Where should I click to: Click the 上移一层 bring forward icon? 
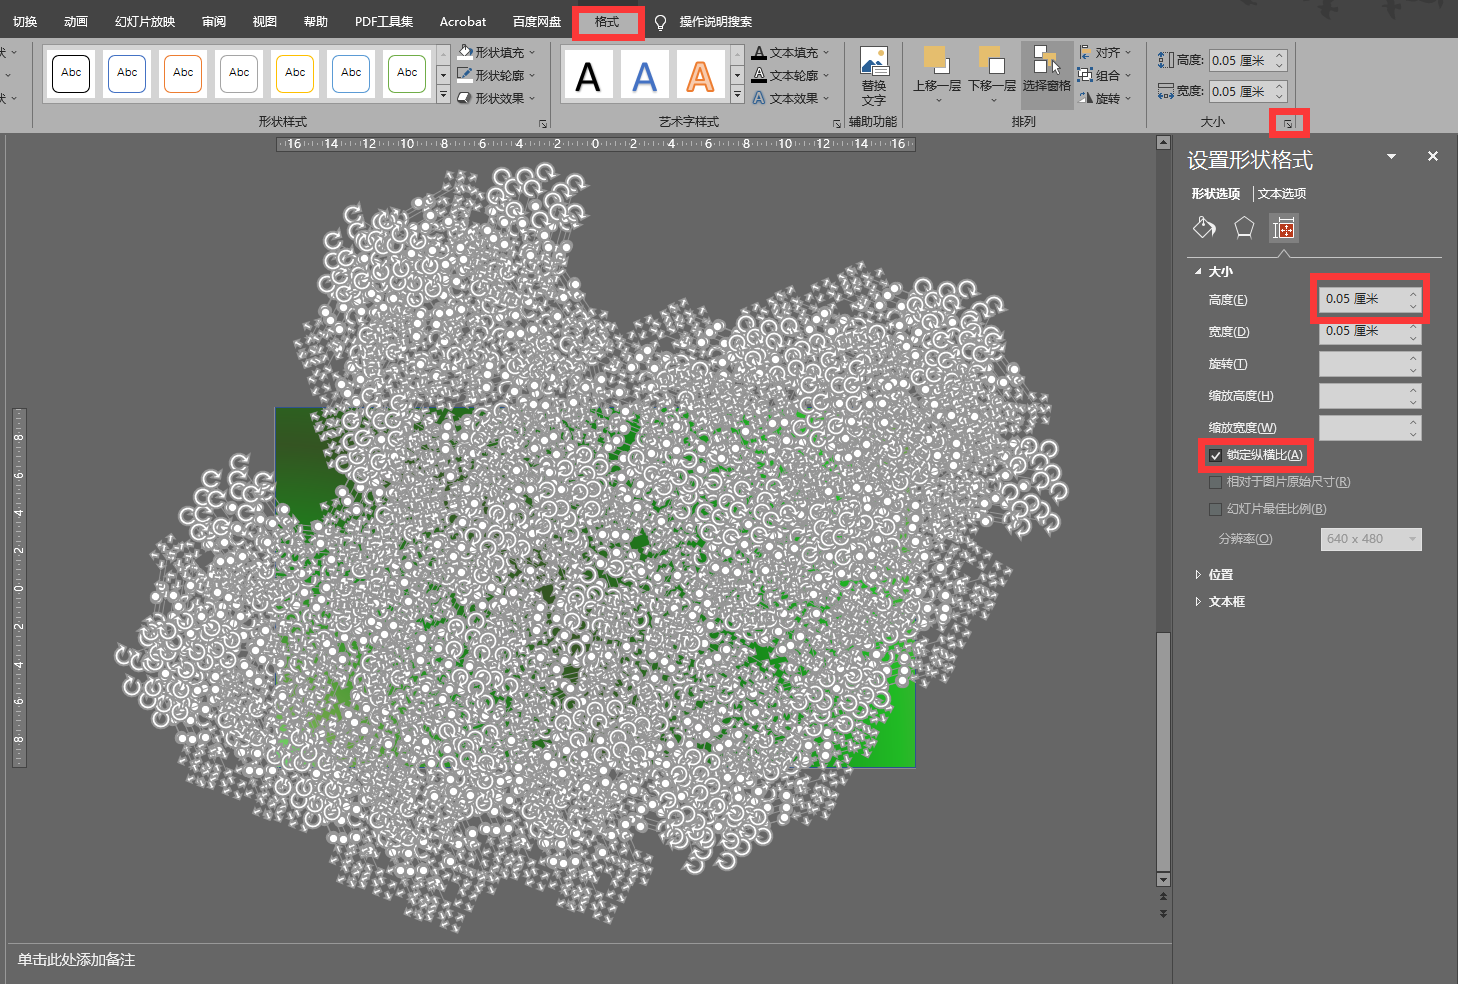click(x=936, y=62)
